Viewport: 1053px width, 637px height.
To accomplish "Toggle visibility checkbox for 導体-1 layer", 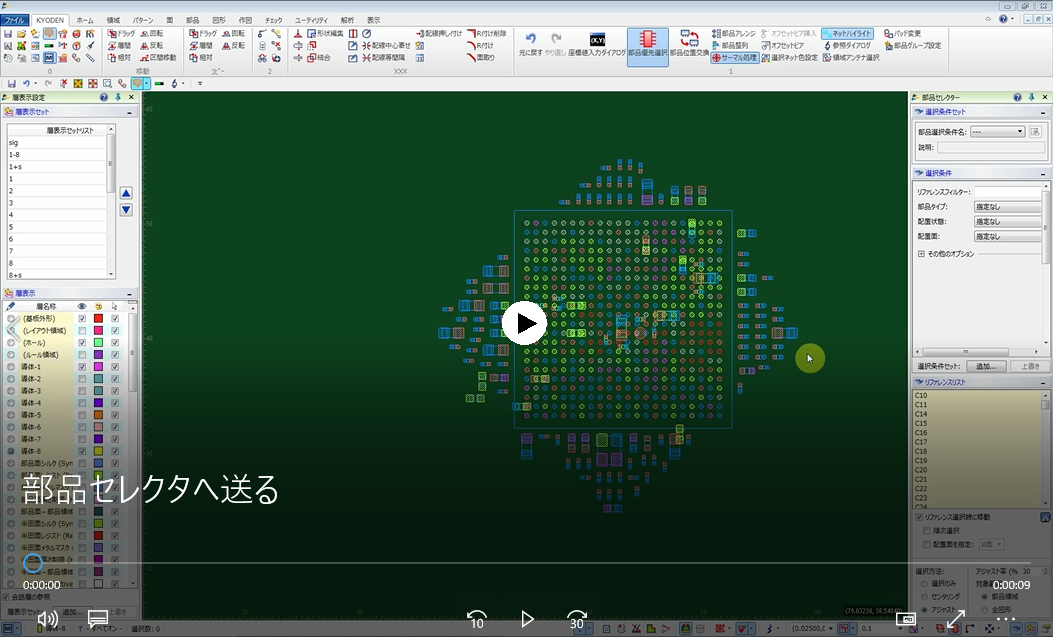I will (x=82, y=367).
